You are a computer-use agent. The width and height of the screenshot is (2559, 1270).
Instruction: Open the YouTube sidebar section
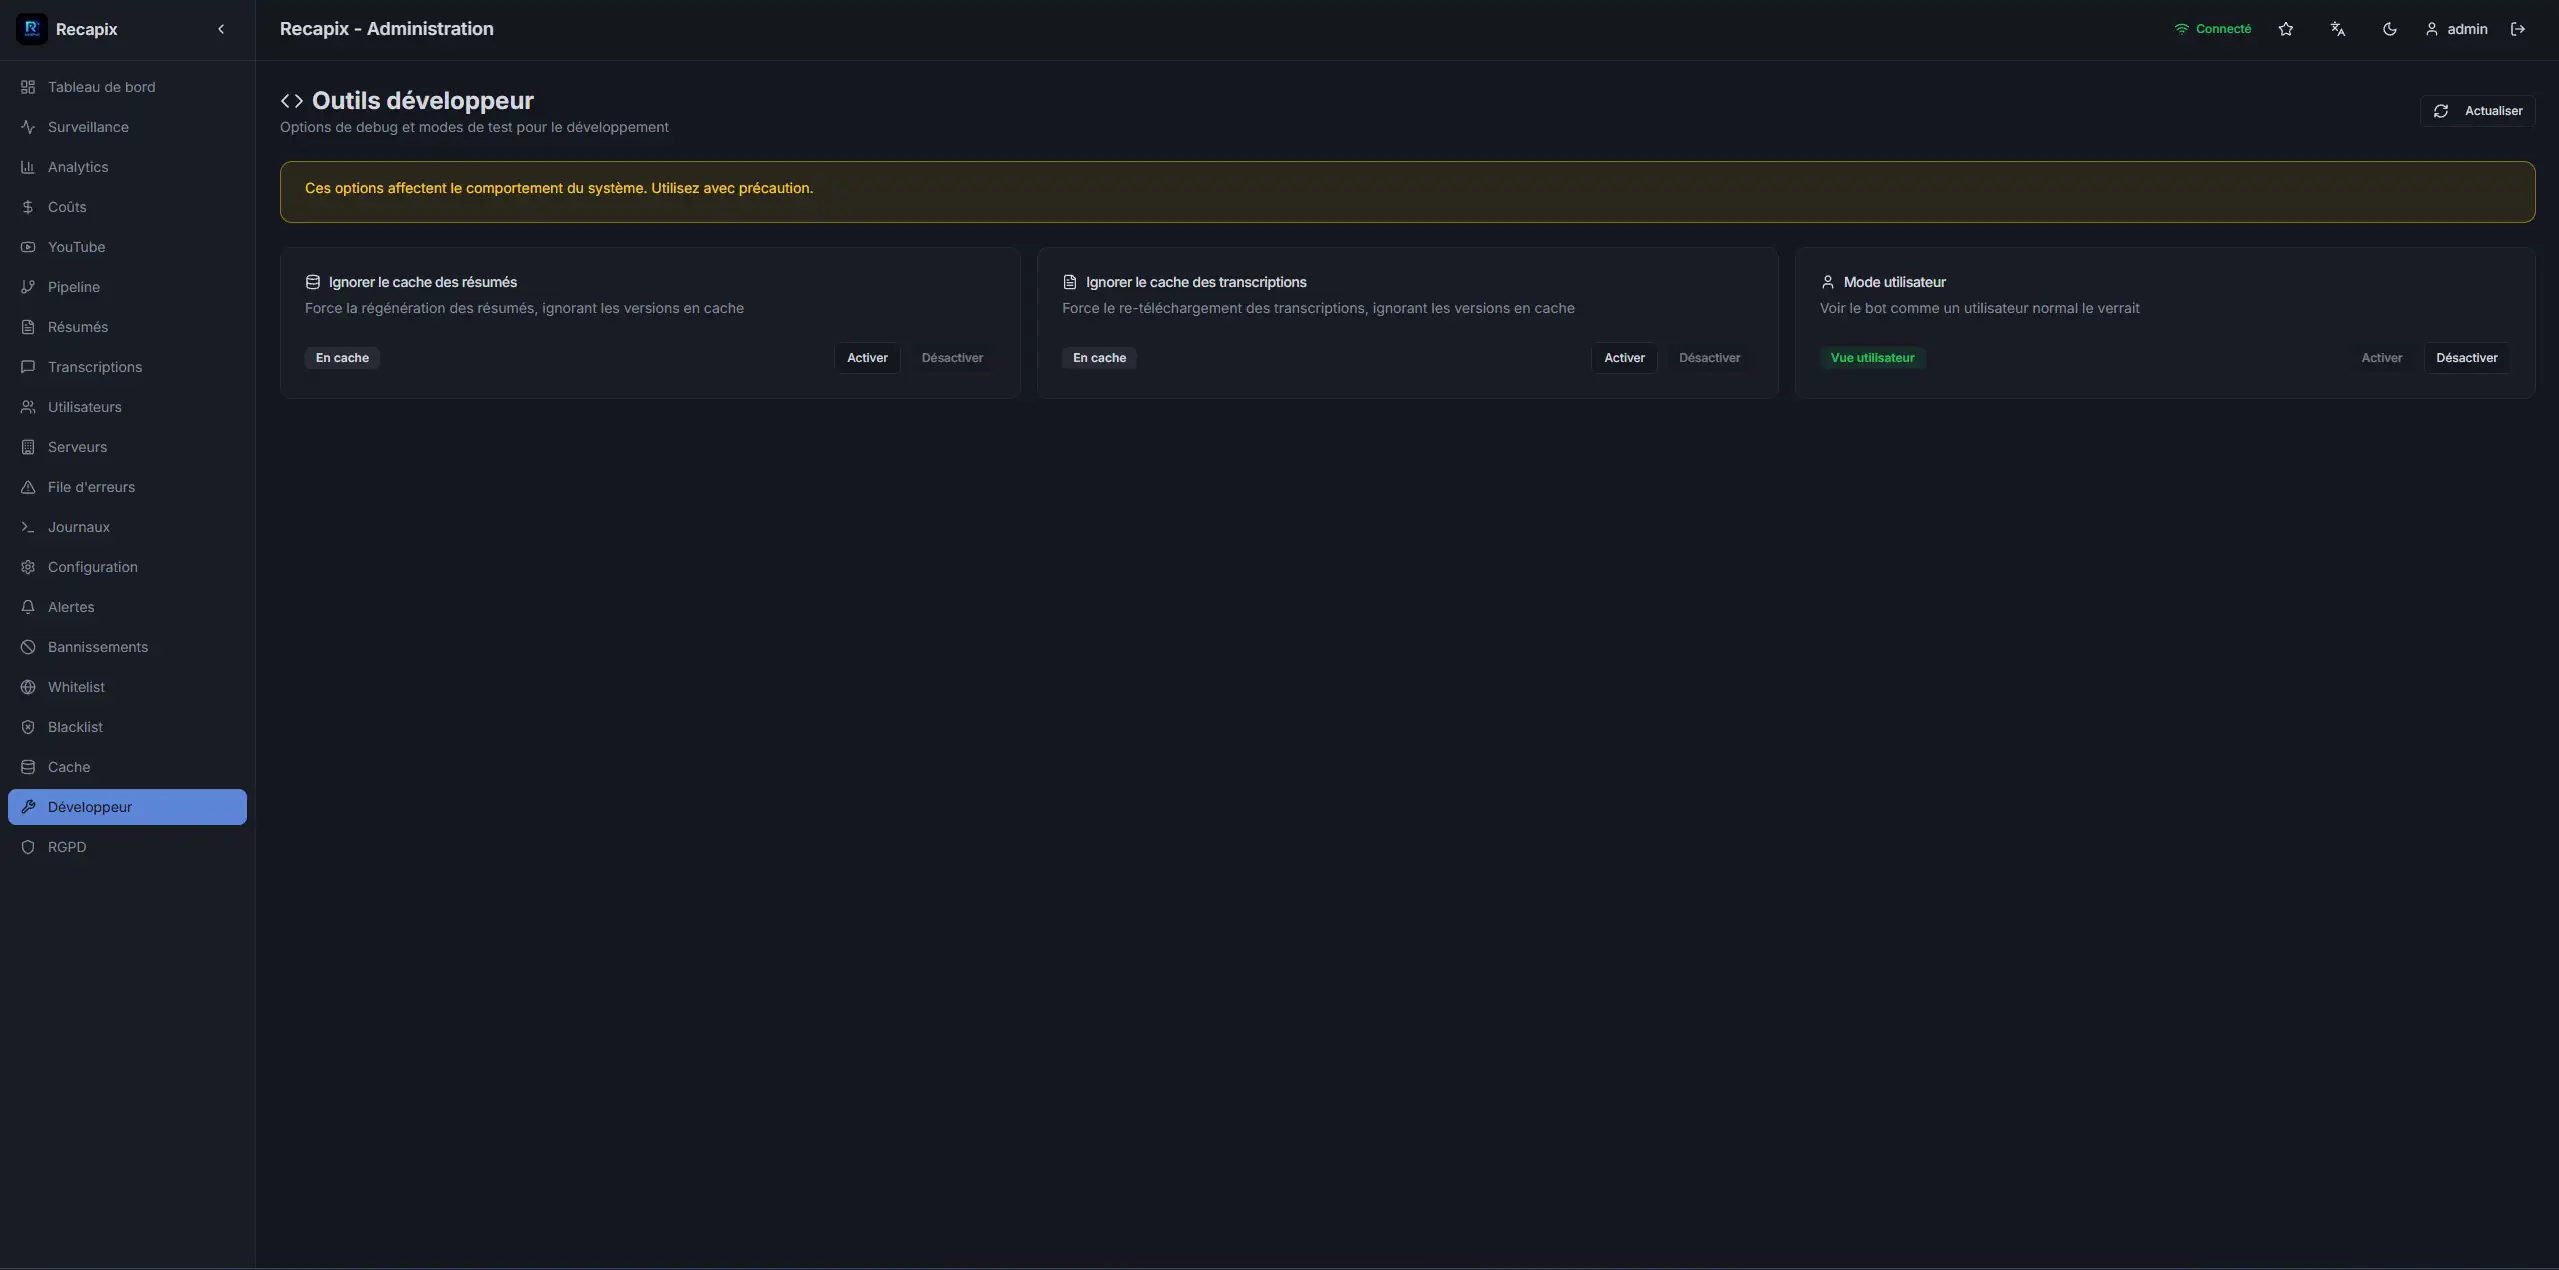click(x=76, y=247)
